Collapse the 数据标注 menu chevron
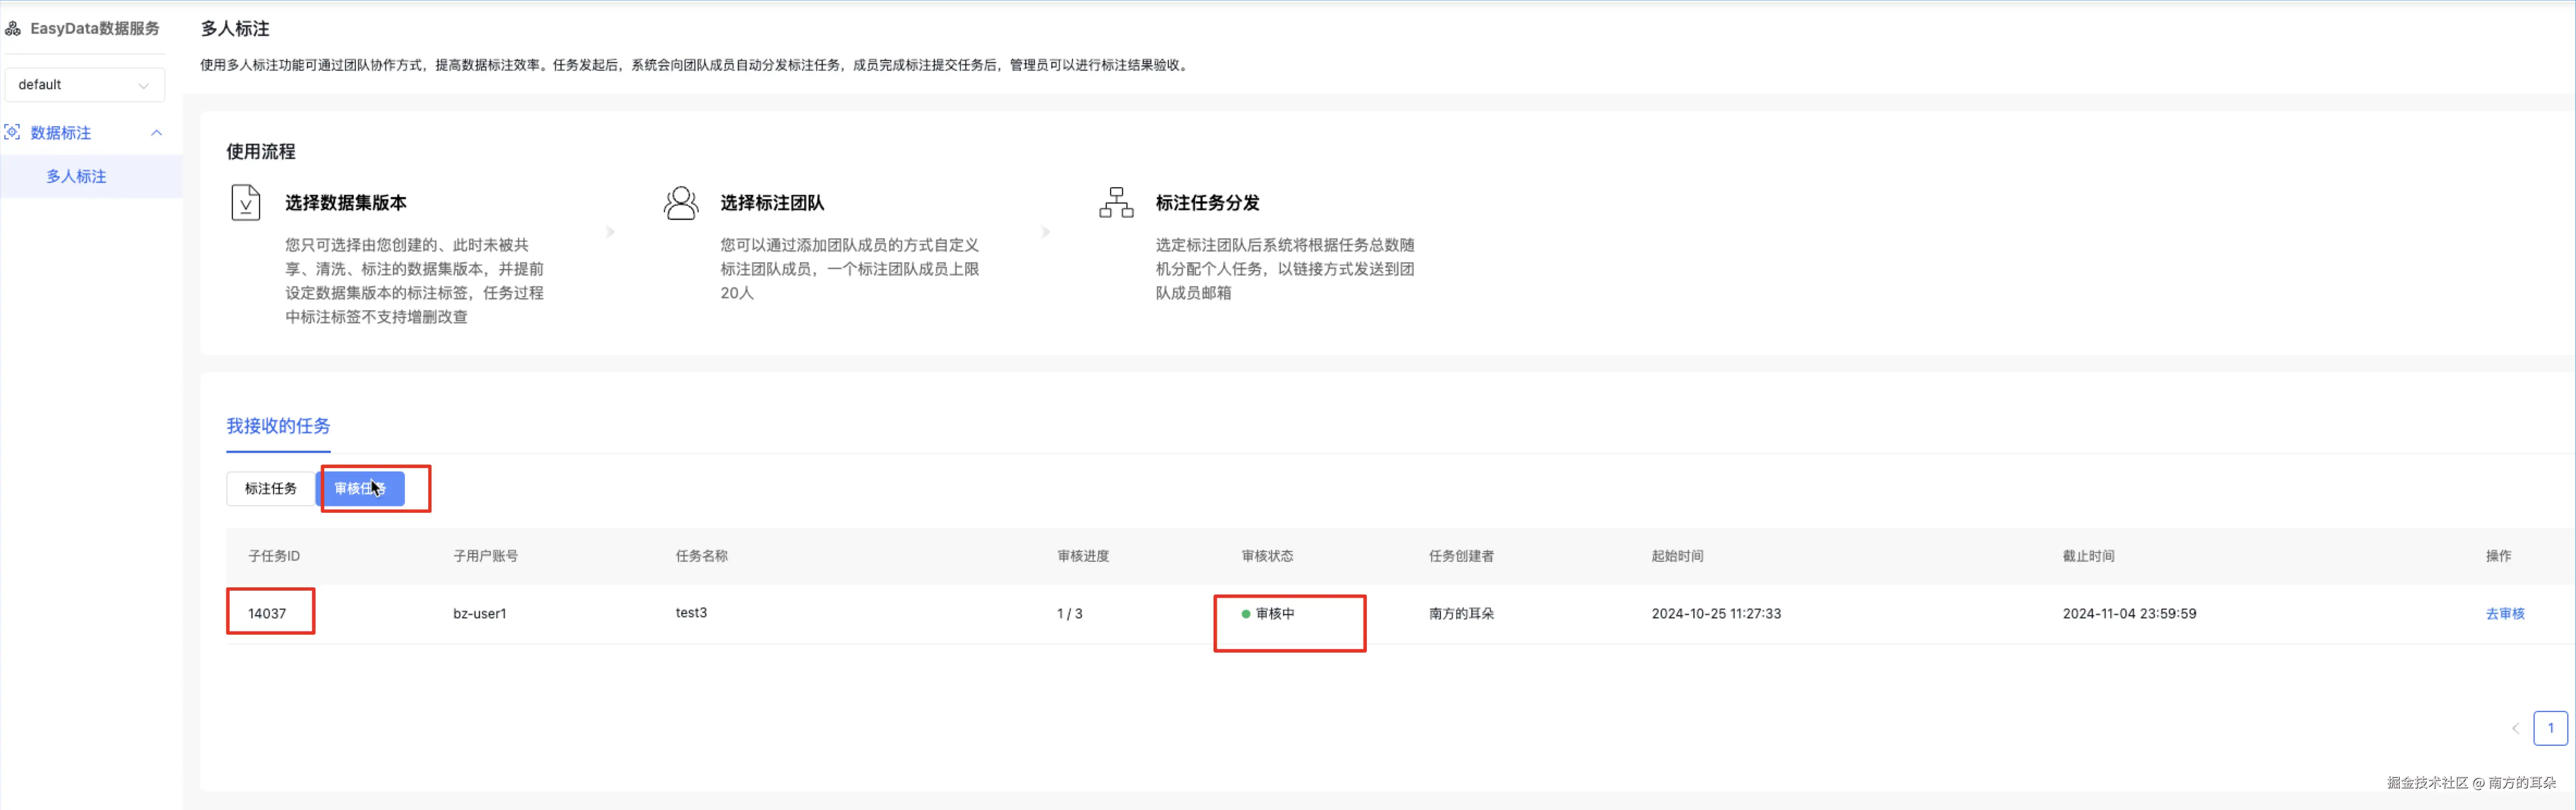The height and width of the screenshot is (810, 2576). [156, 132]
